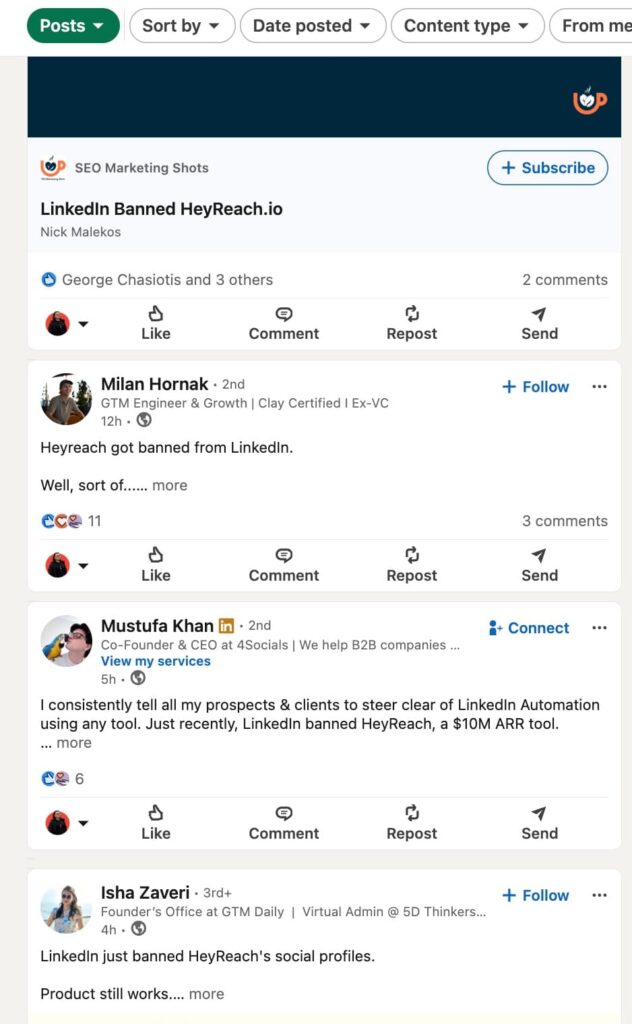Viewport: 632px width, 1024px height.
Task: Open three-dot menu on Isha Zaveri's post
Action: coord(599,895)
